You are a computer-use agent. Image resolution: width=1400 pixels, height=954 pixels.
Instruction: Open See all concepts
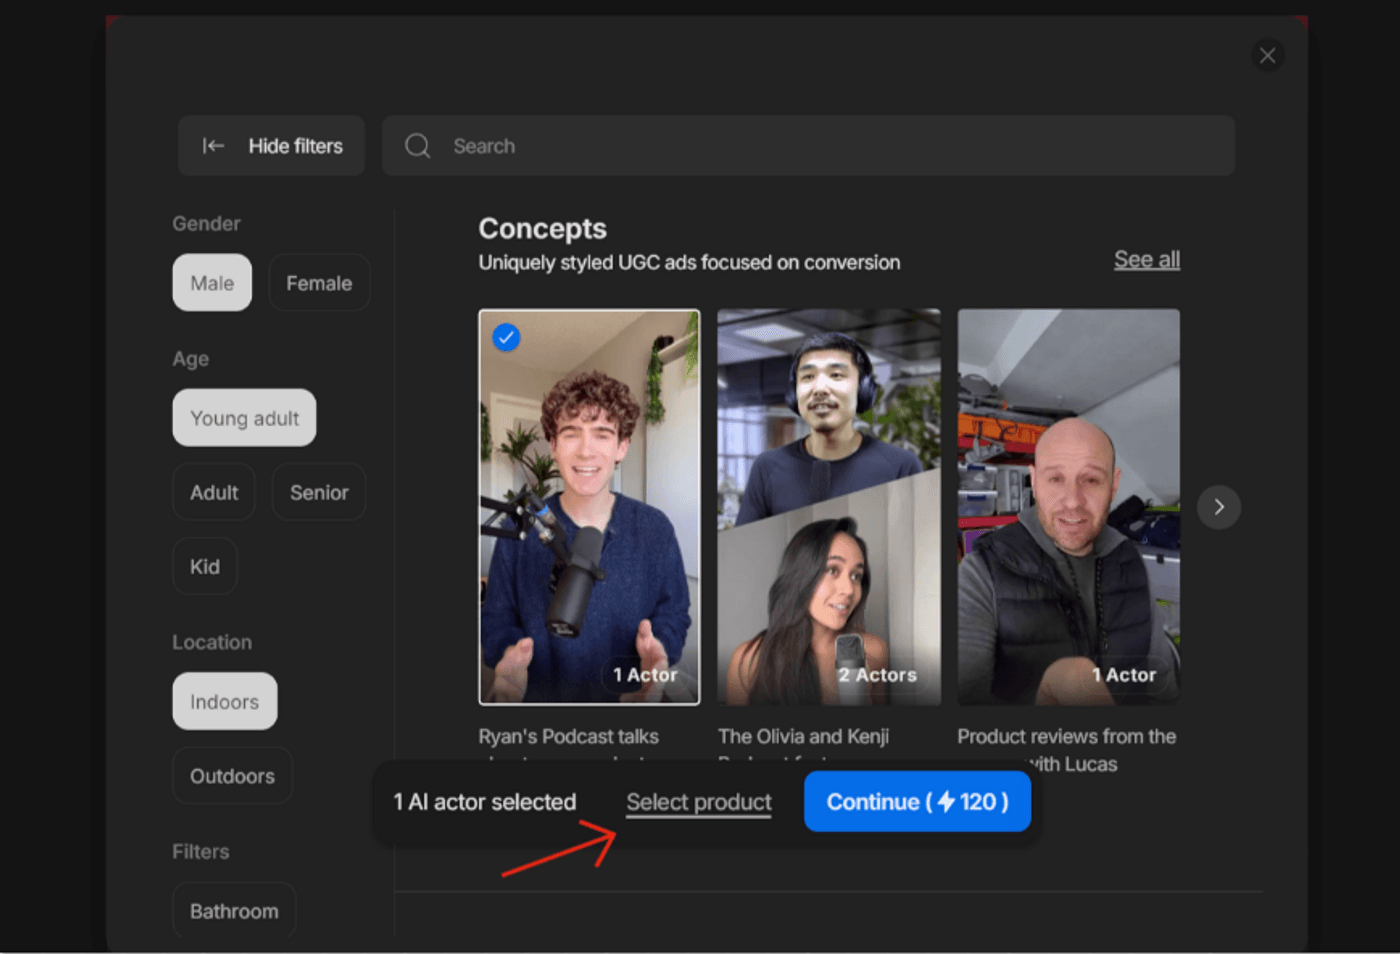(1146, 259)
